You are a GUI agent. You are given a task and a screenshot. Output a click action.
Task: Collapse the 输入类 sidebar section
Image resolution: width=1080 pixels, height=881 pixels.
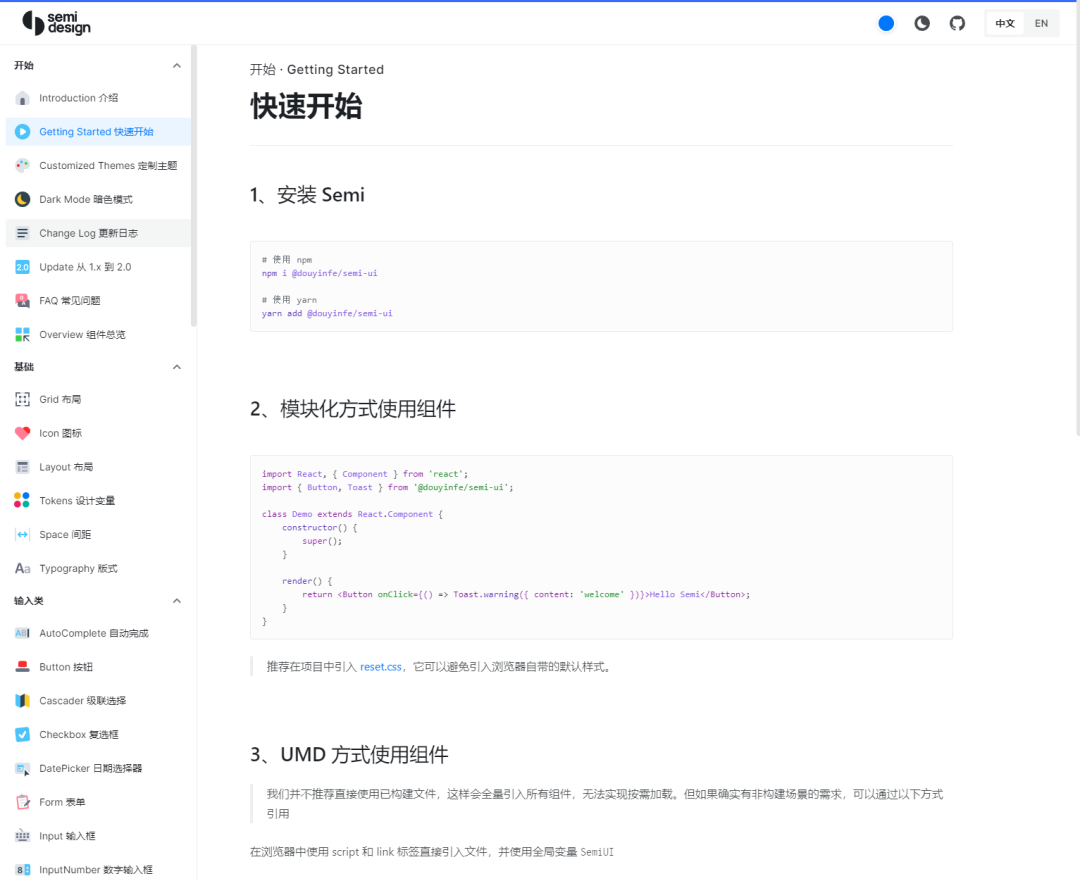[x=176, y=601]
